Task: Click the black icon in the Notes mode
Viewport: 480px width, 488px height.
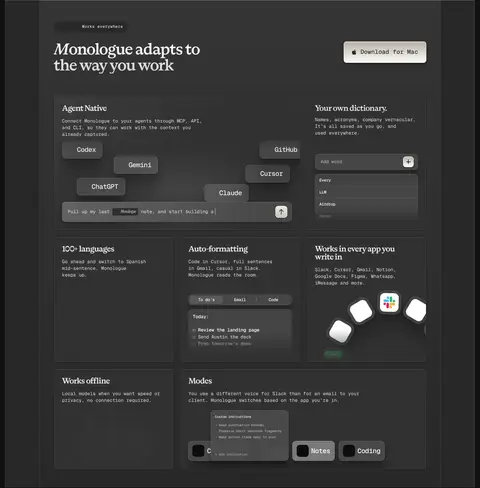Action: coord(303,451)
